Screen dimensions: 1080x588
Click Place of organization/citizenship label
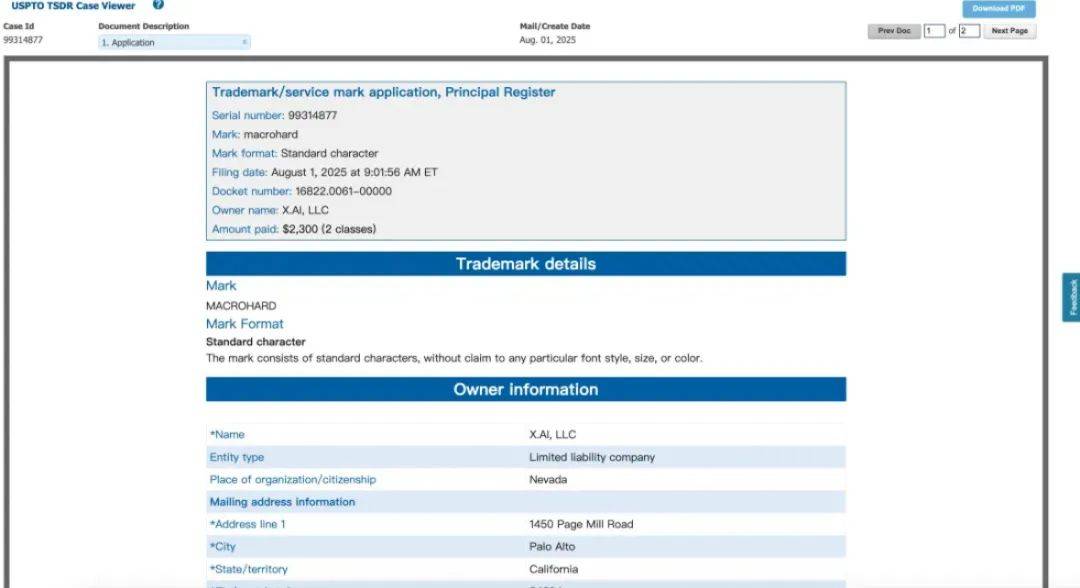coord(293,479)
